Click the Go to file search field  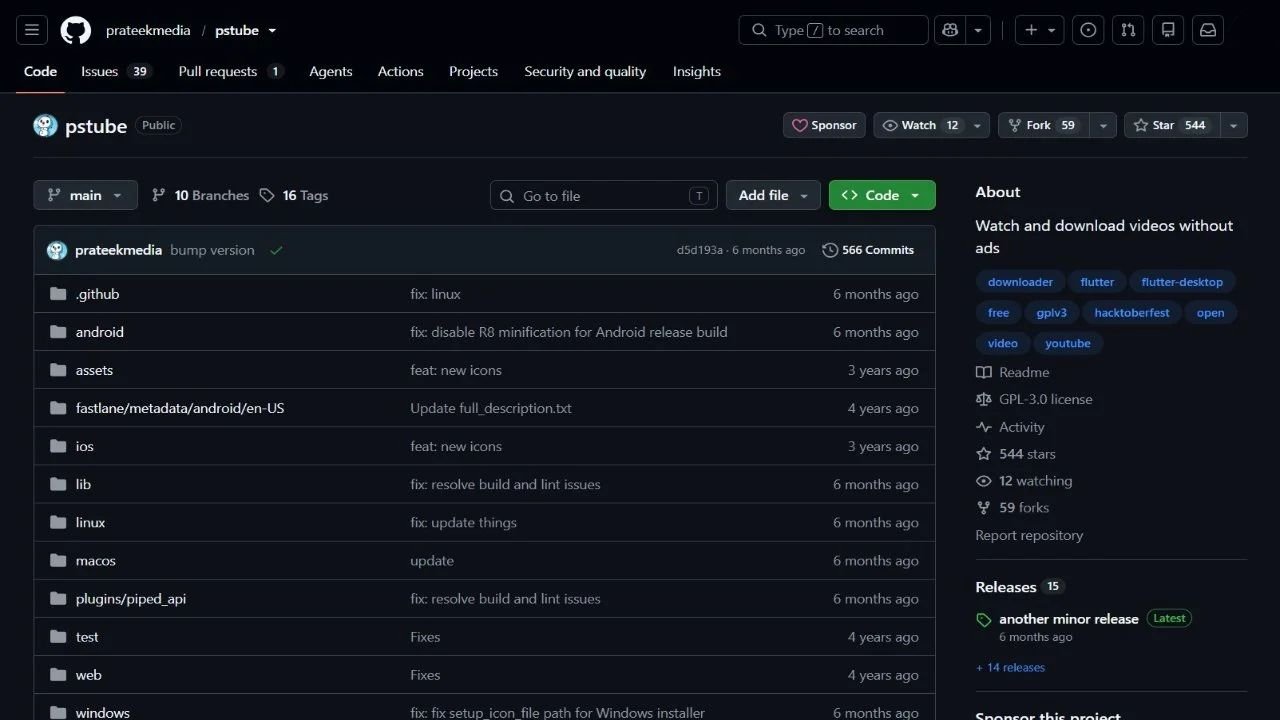604,195
